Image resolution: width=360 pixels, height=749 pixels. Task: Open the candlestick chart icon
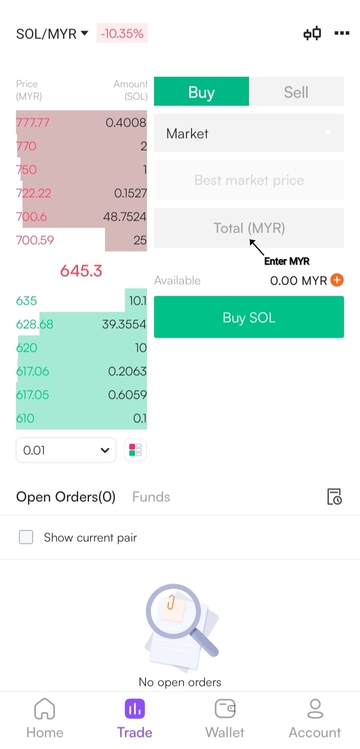coord(312,34)
